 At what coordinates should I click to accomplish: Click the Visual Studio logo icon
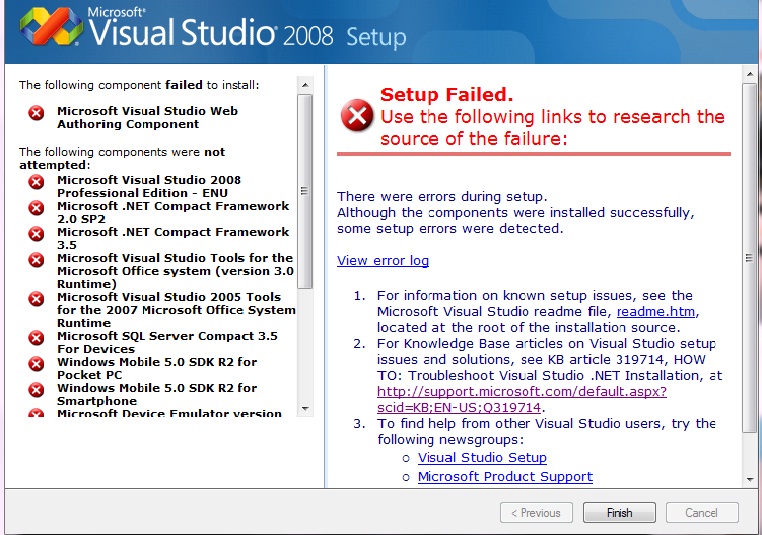pos(51,27)
